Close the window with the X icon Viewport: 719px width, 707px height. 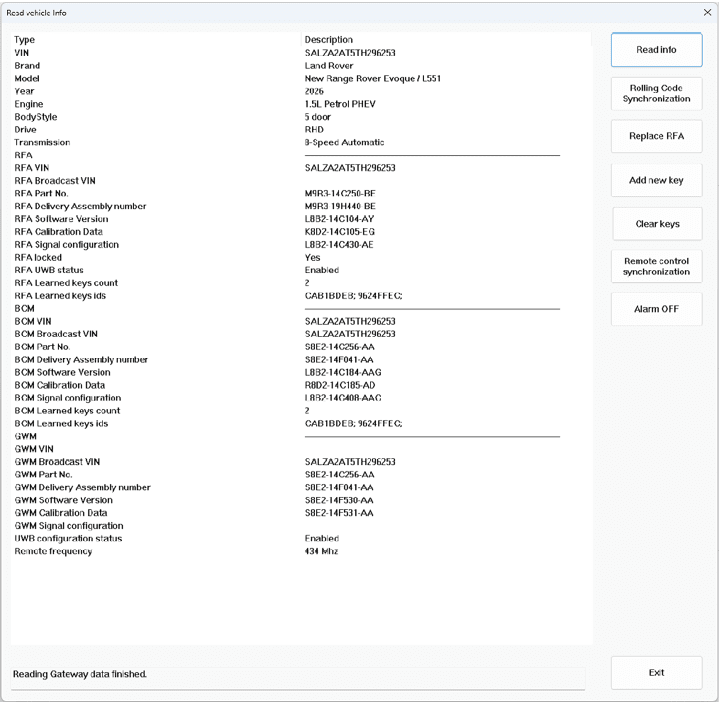coord(707,12)
